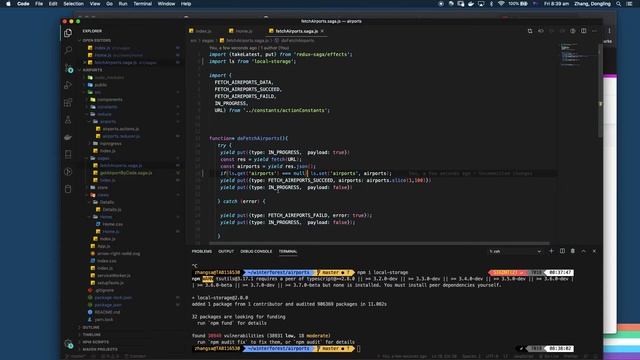Open the Docker view in activity bar

click(x=68, y=138)
